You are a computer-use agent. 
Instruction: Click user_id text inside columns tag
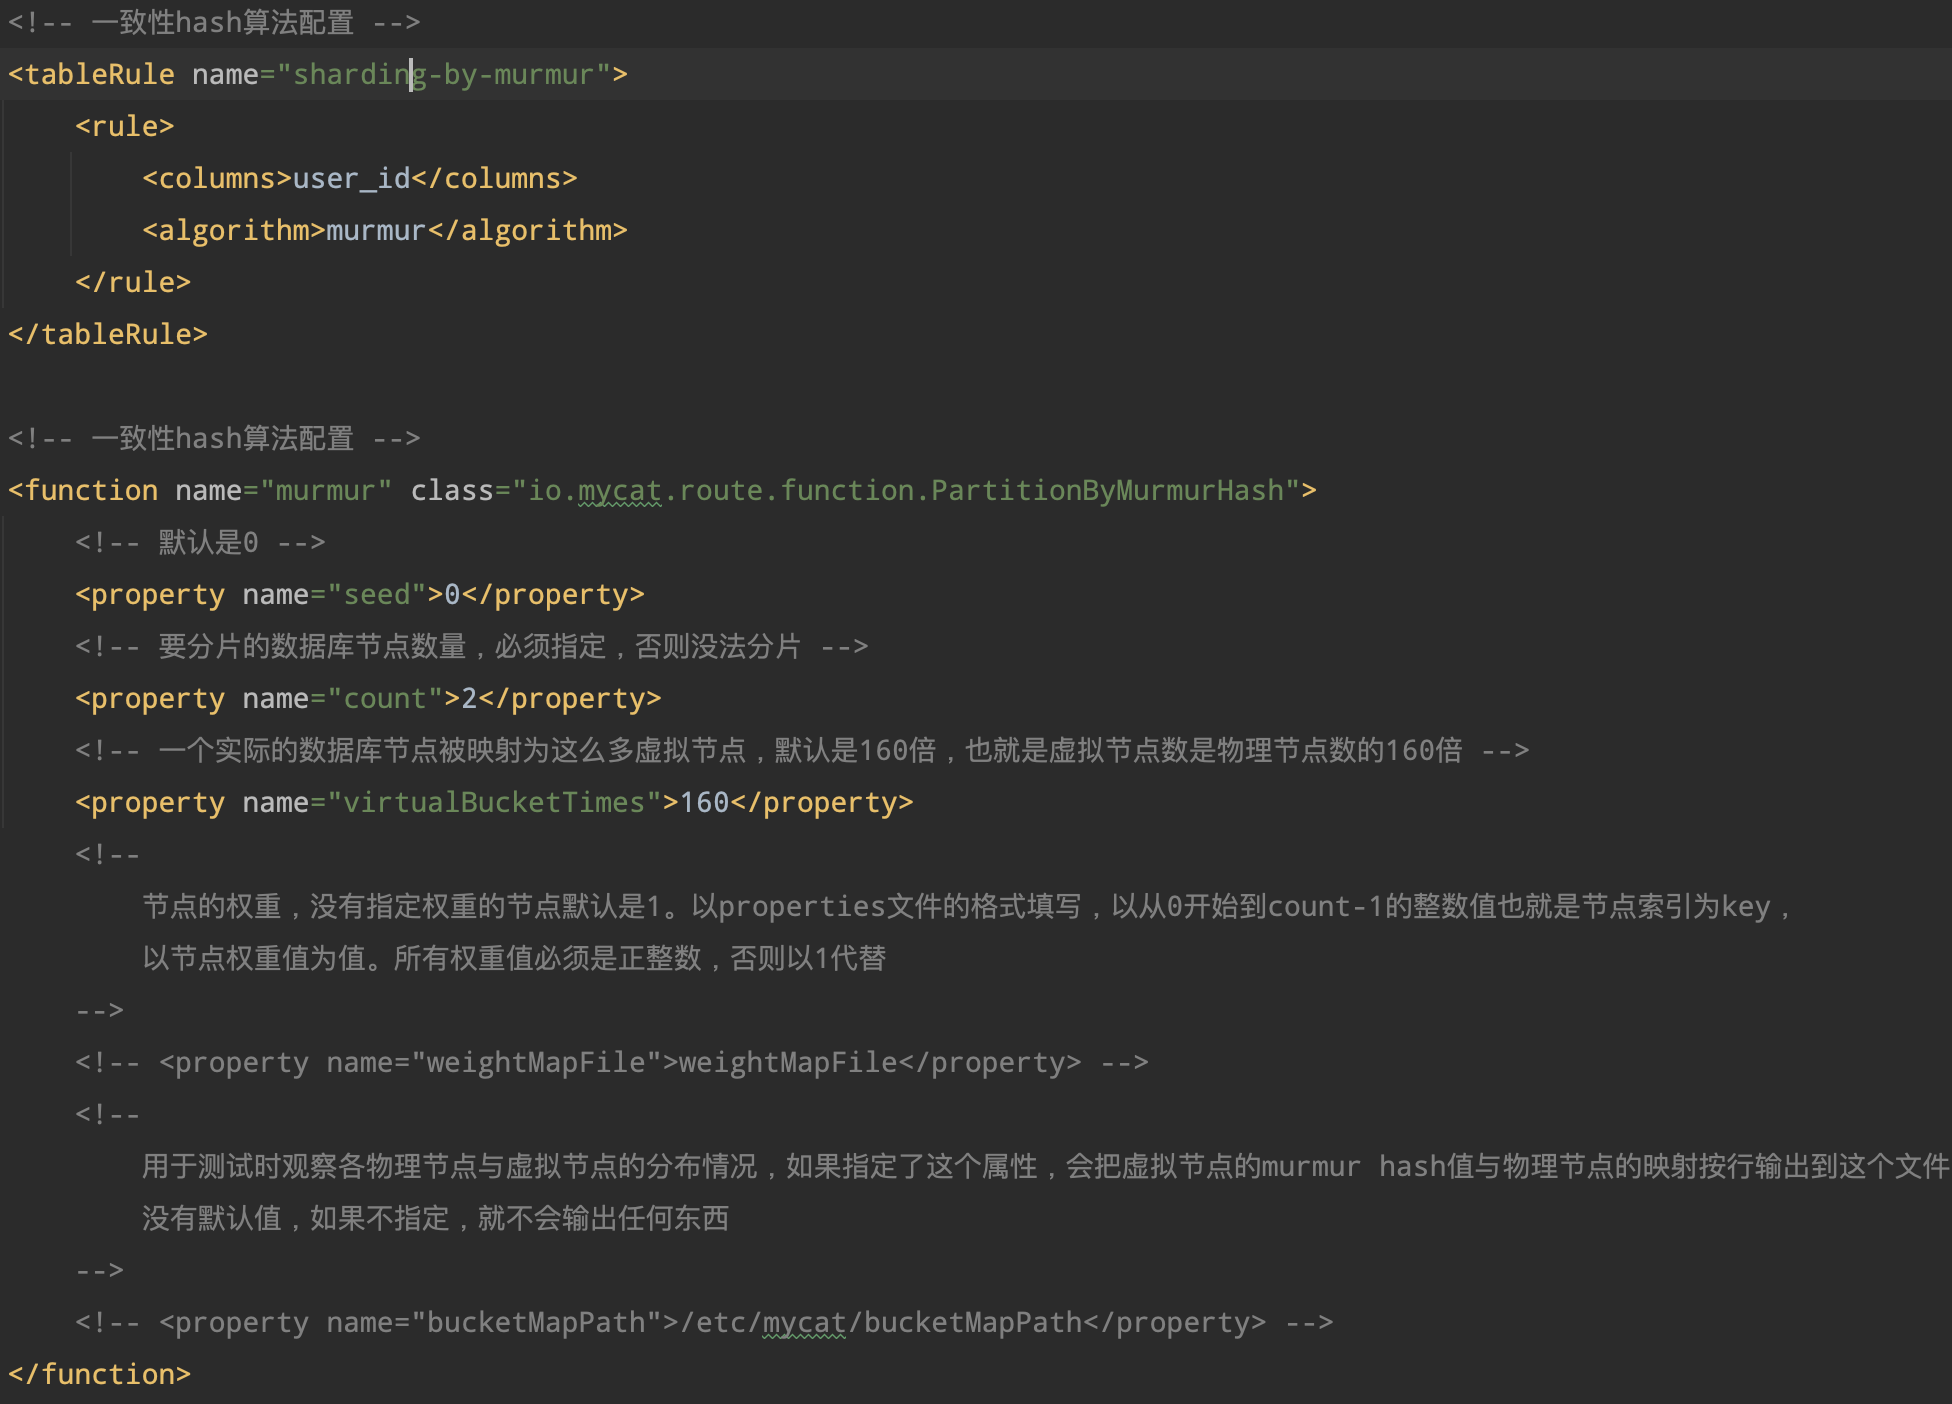(x=351, y=179)
